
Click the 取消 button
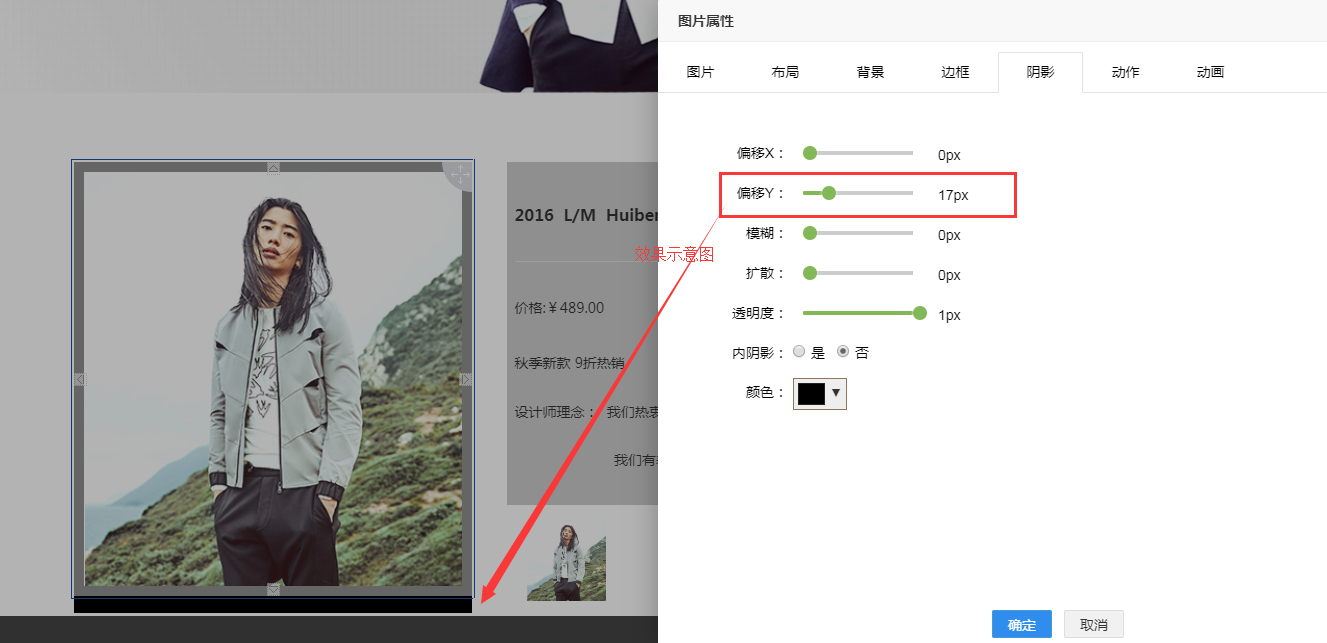click(x=1094, y=624)
